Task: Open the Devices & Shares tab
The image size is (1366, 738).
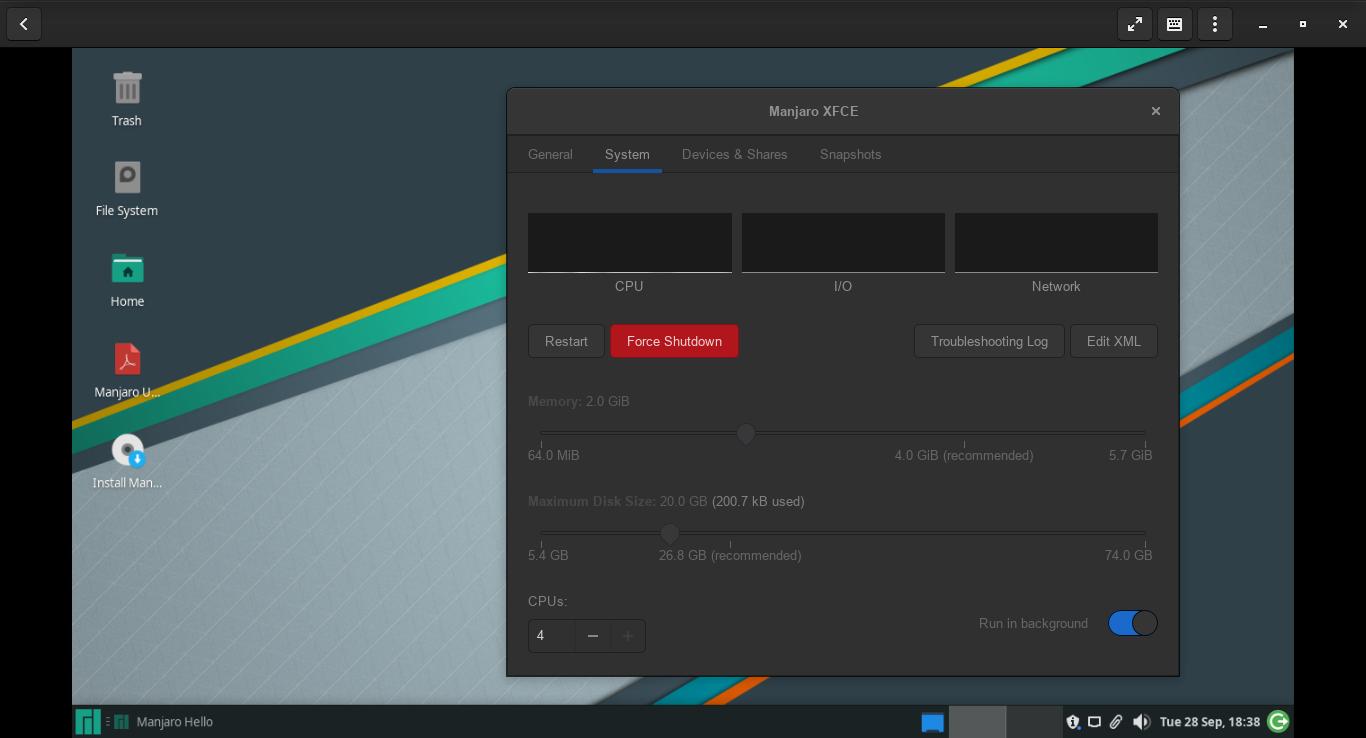Action: [x=734, y=154]
